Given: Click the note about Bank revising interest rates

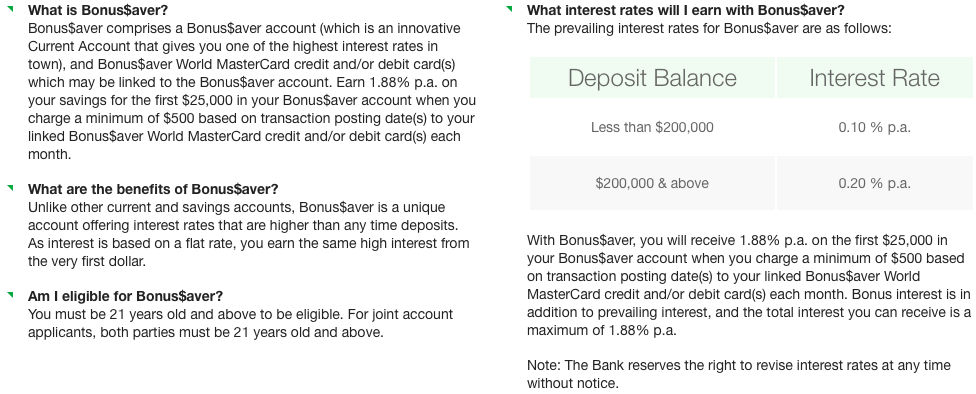Looking at the screenshot, I should point(739,374).
